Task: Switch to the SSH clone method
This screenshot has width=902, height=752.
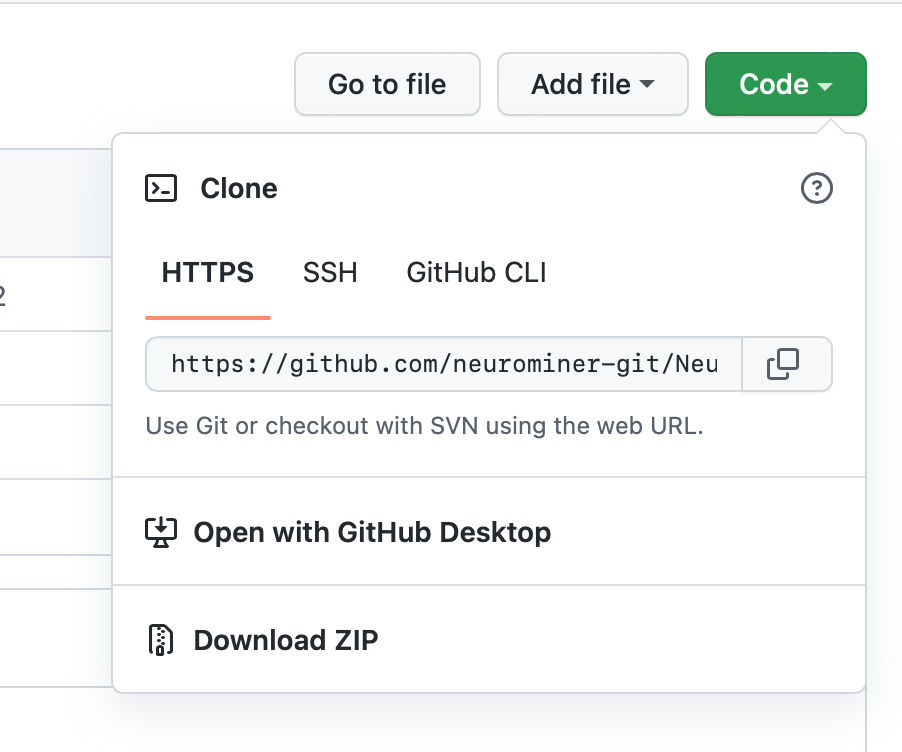Action: click(x=330, y=272)
